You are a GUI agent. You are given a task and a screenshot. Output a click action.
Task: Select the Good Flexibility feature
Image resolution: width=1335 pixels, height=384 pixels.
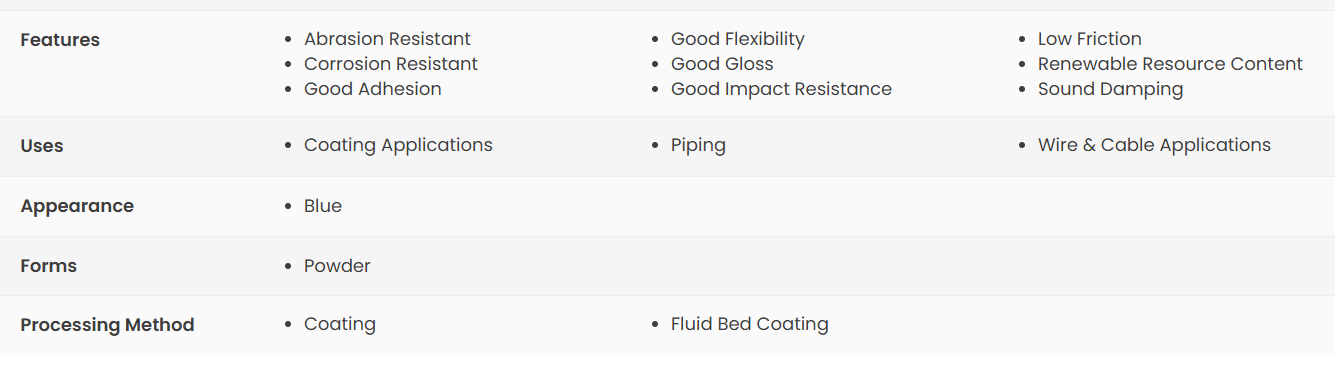coord(738,39)
